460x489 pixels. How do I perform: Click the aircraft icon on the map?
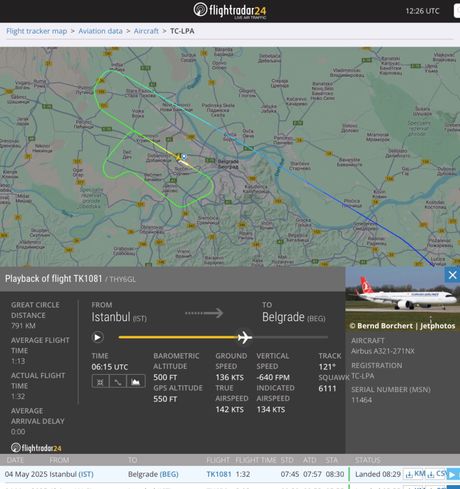coord(179,157)
